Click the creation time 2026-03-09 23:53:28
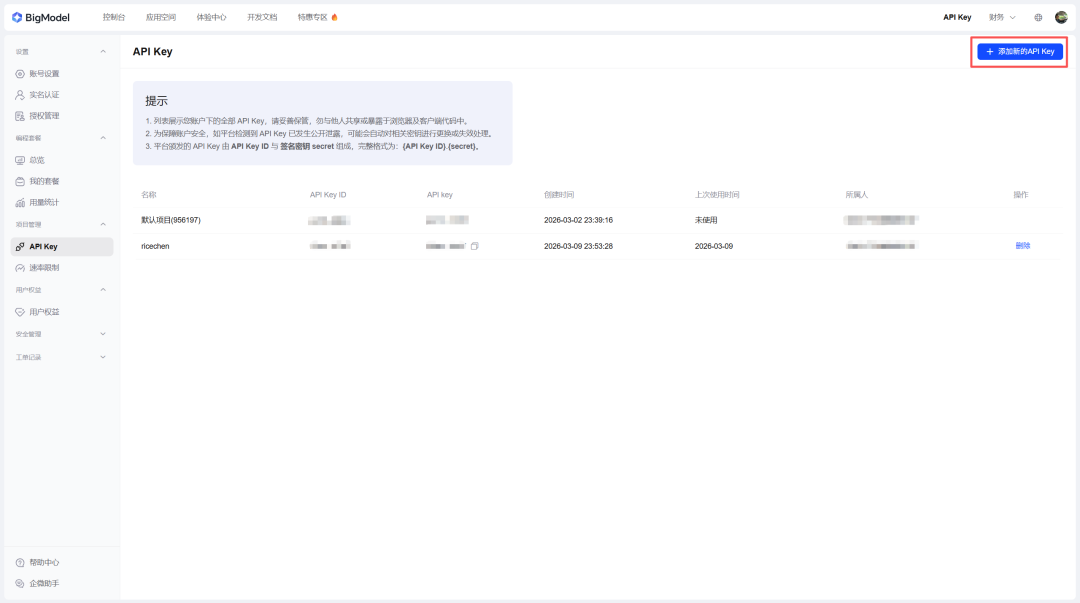Viewport: 1080px width, 603px height. (578, 246)
